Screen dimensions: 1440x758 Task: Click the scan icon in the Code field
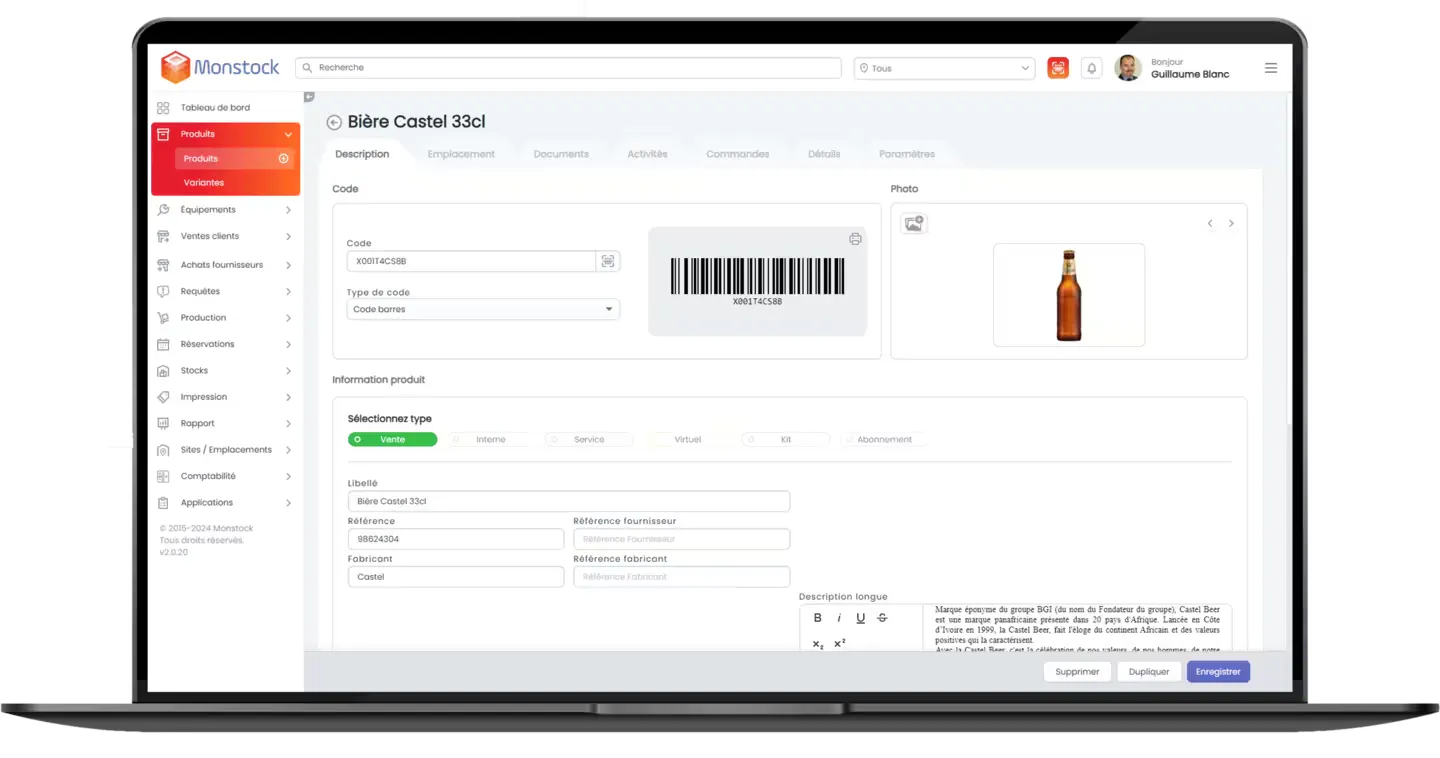click(x=608, y=261)
